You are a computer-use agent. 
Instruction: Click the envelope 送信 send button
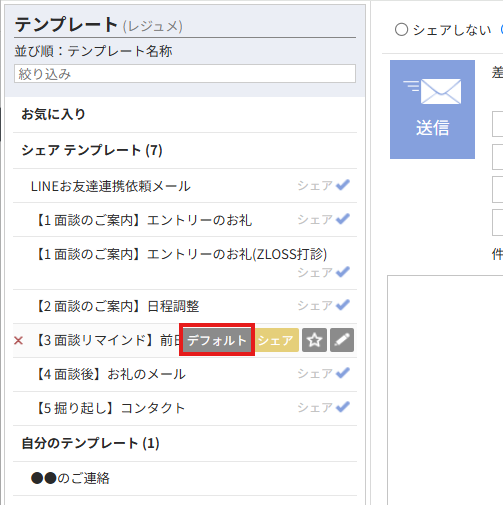[x=432, y=109]
